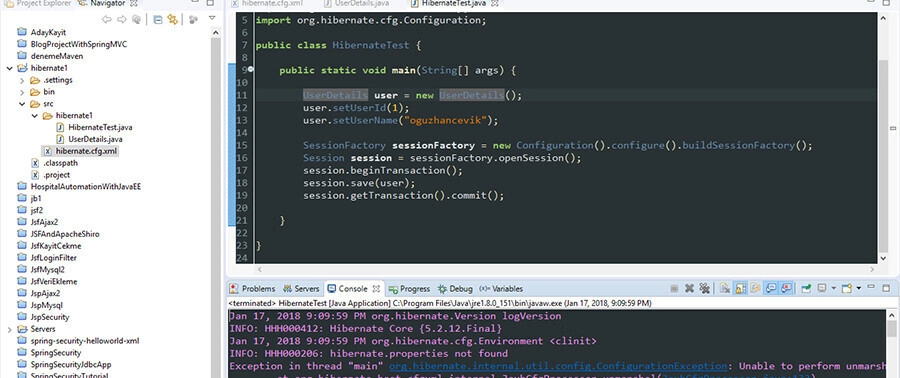Click the Remove Launch icon in Console
900x378 pixels.
click(689, 289)
